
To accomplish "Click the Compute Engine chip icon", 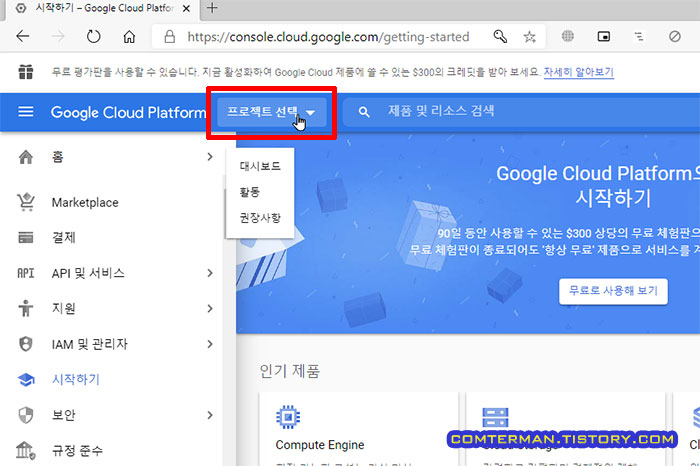I will 288,417.
